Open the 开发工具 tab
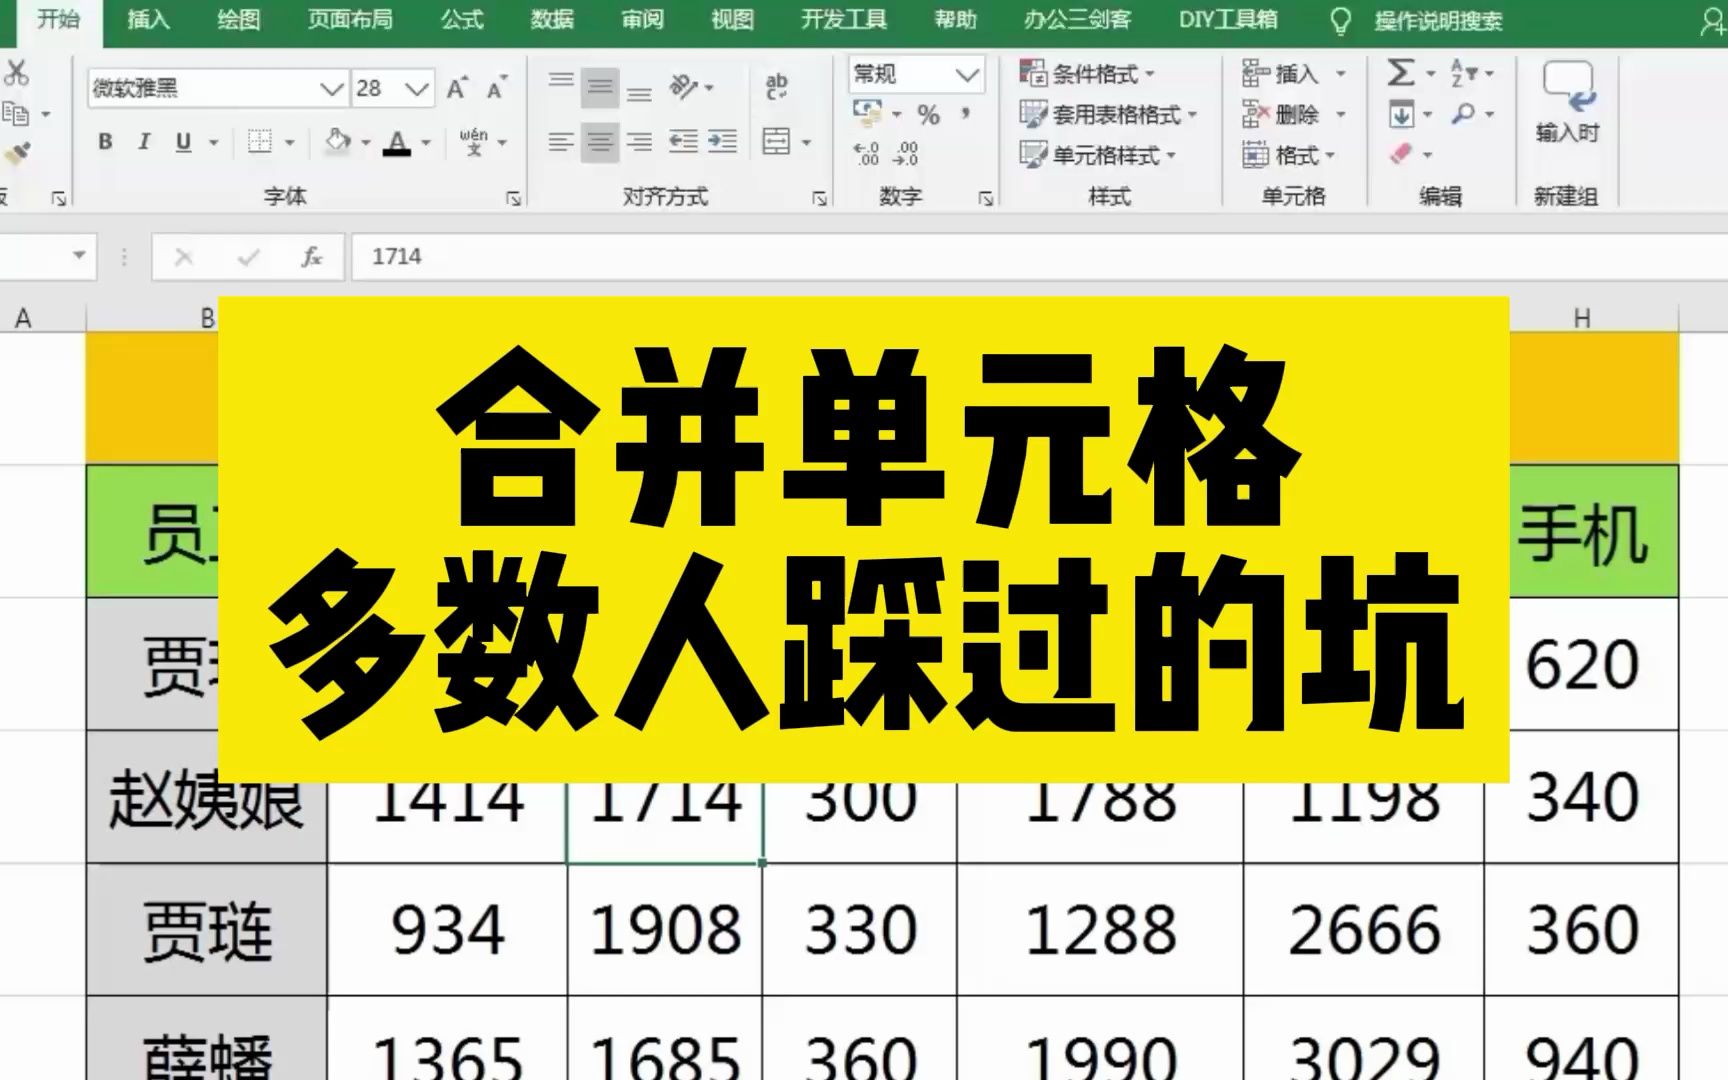1728x1080 pixels. point(843,19)
